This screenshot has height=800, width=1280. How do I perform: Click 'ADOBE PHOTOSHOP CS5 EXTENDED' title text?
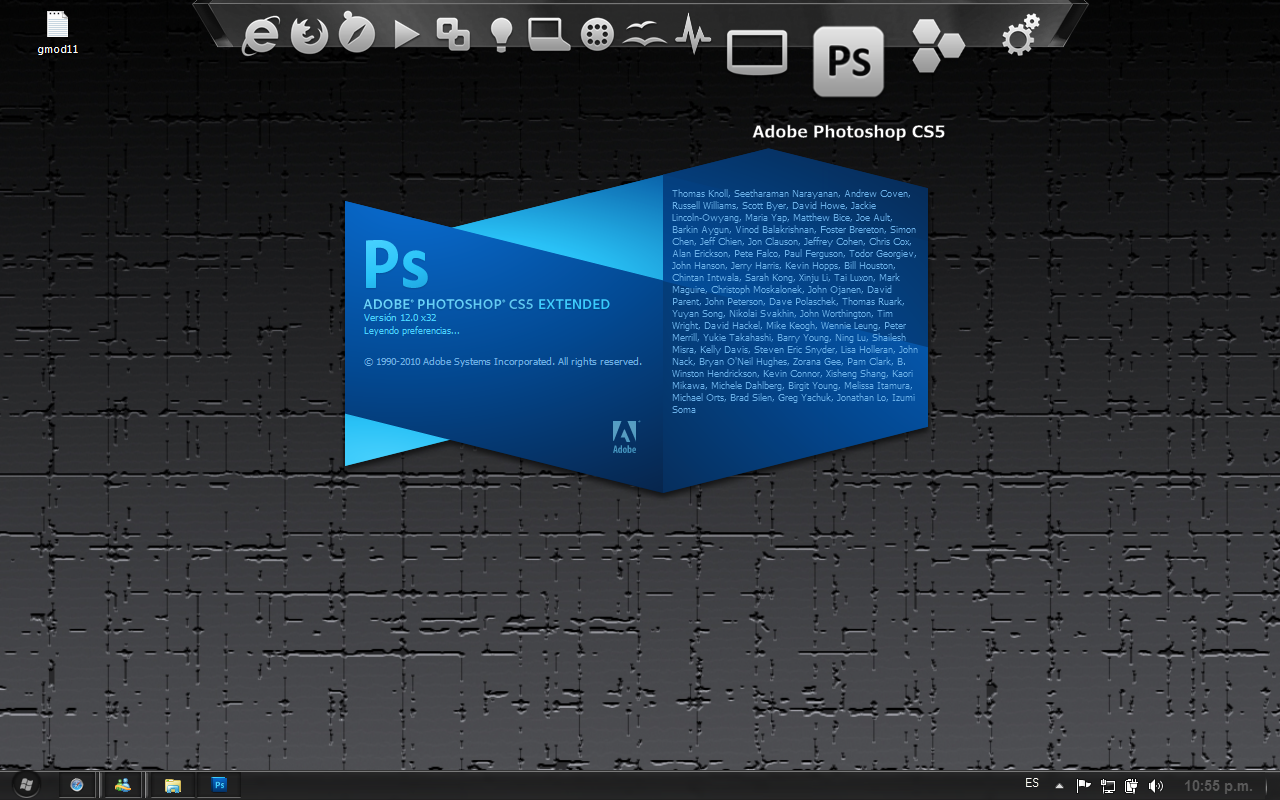[486, 304]
